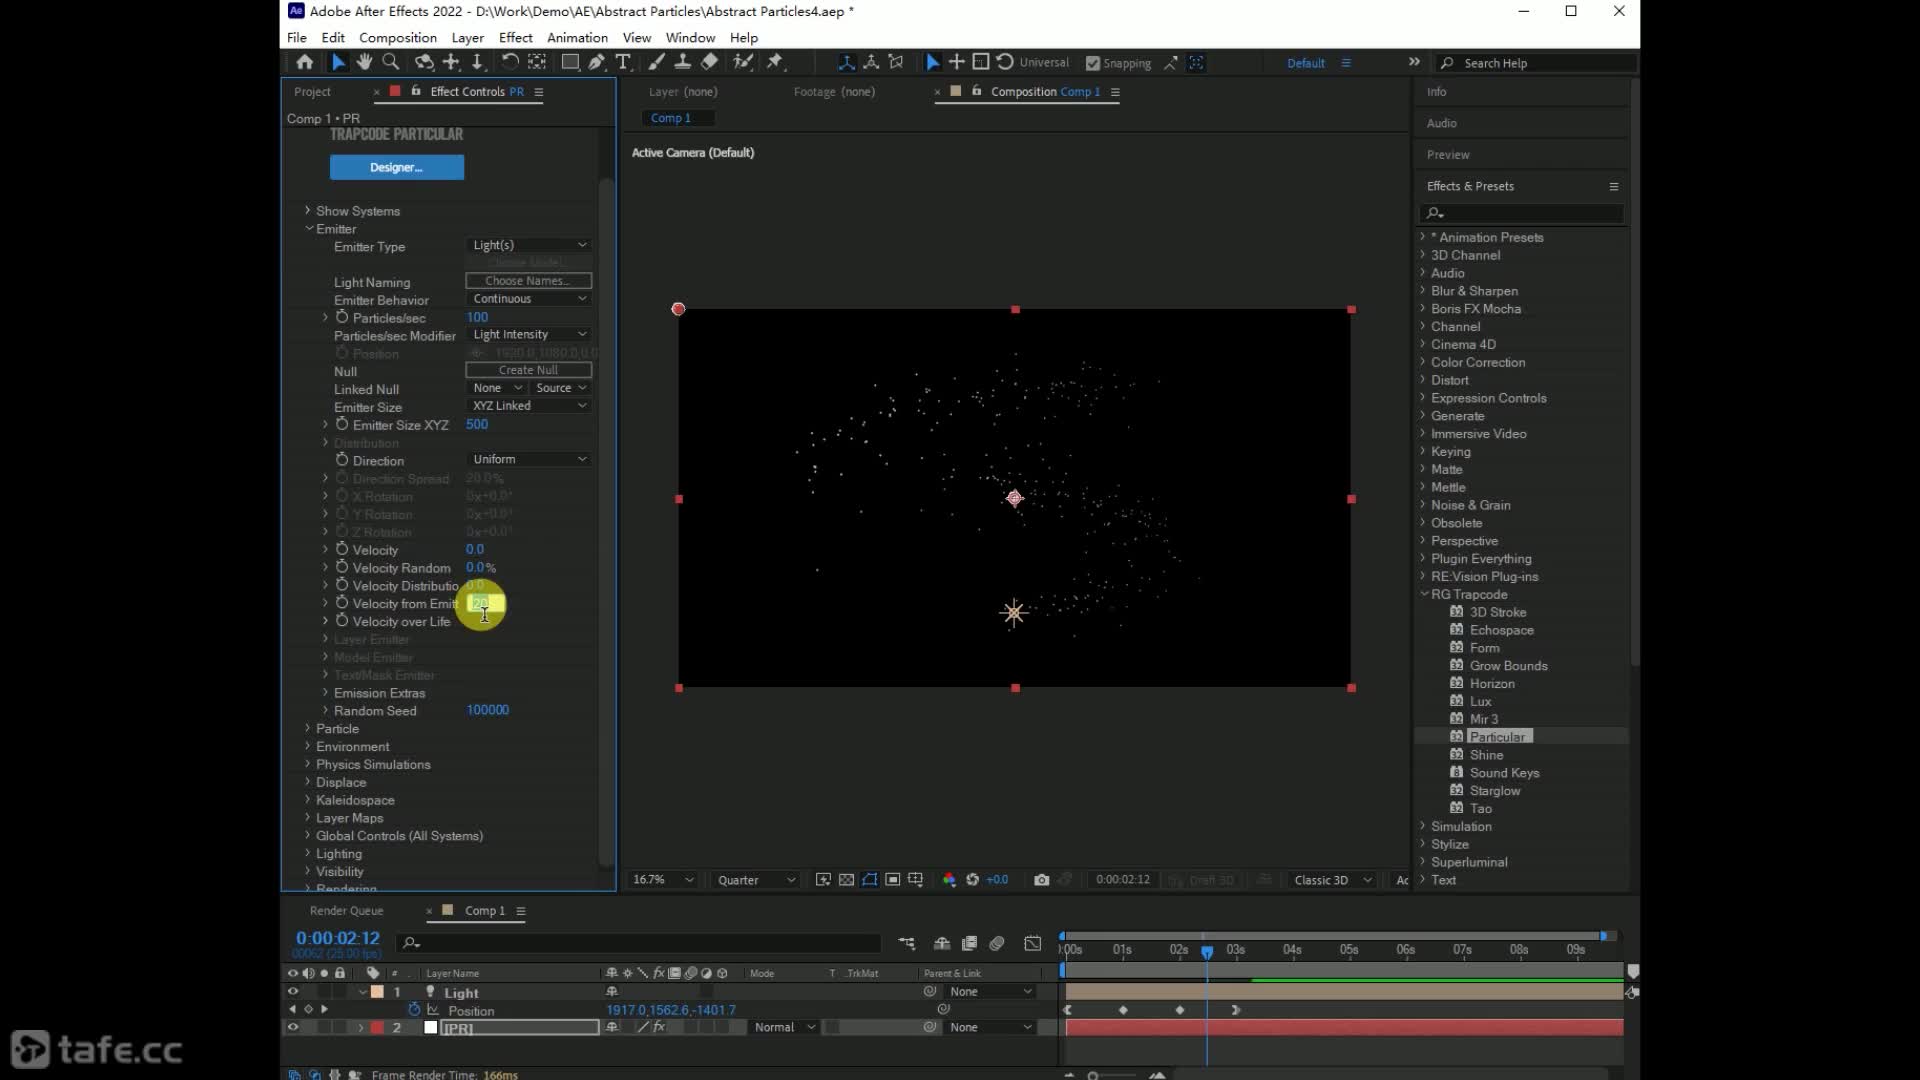1920x1080 pixels.
Task: Select the Eraser tool
Action: tap(709, 62)
